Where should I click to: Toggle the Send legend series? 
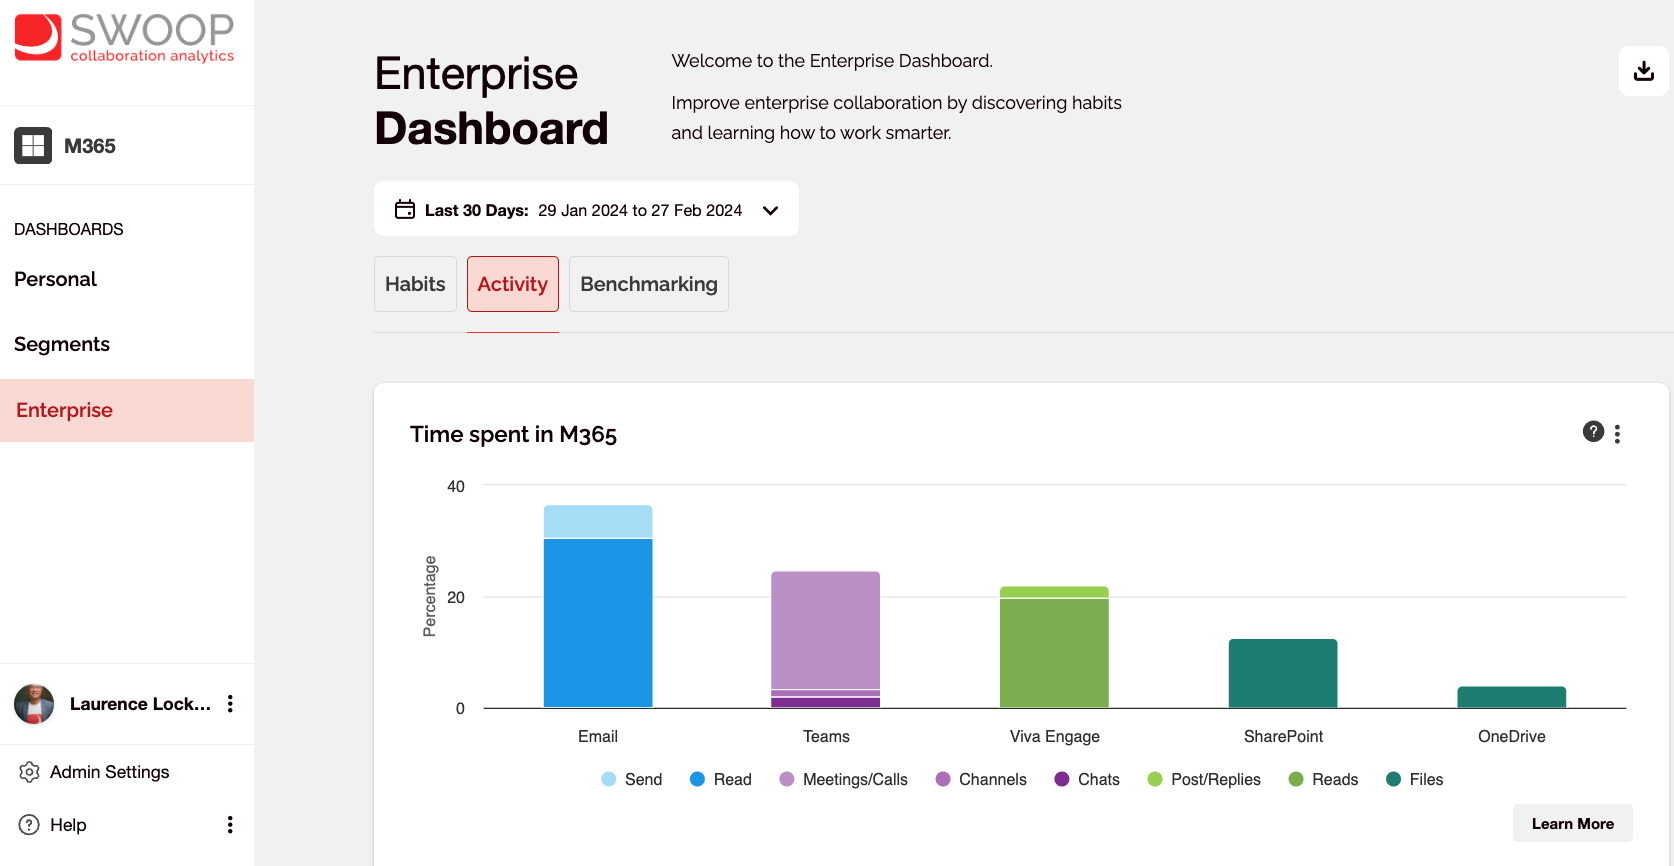tap(631, 779)
